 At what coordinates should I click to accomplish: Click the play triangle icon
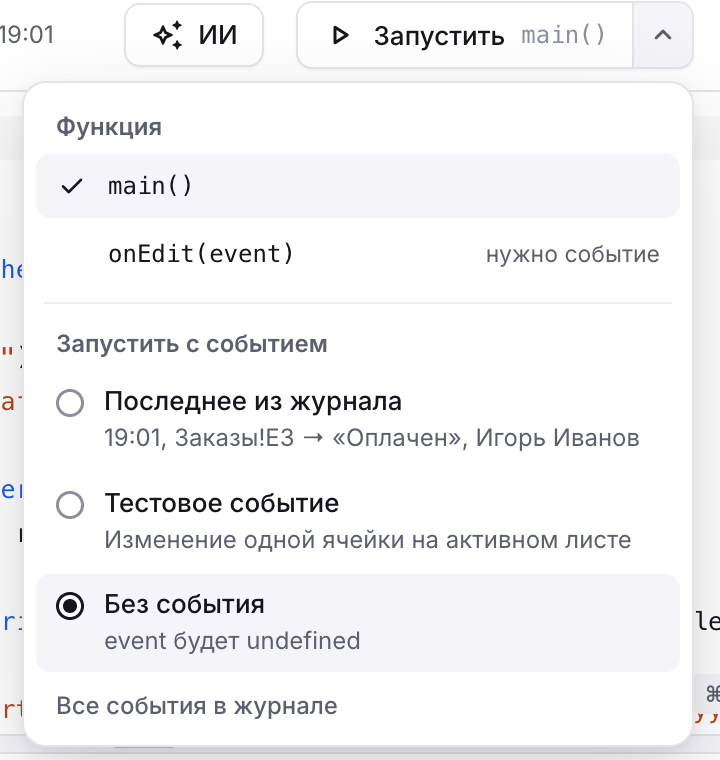coord(340,35)
